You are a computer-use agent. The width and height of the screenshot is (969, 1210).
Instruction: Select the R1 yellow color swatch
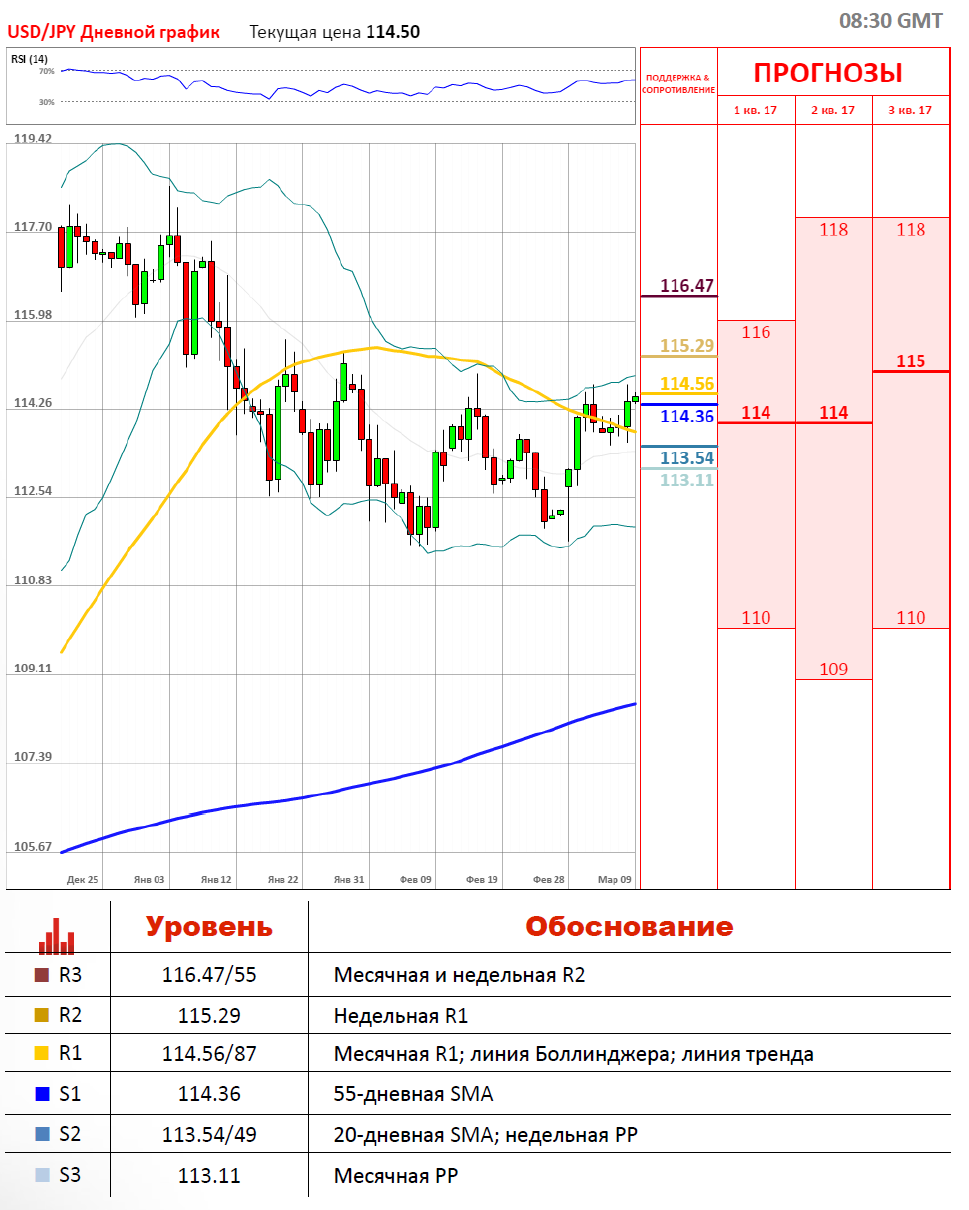[x=41, y=1054]
